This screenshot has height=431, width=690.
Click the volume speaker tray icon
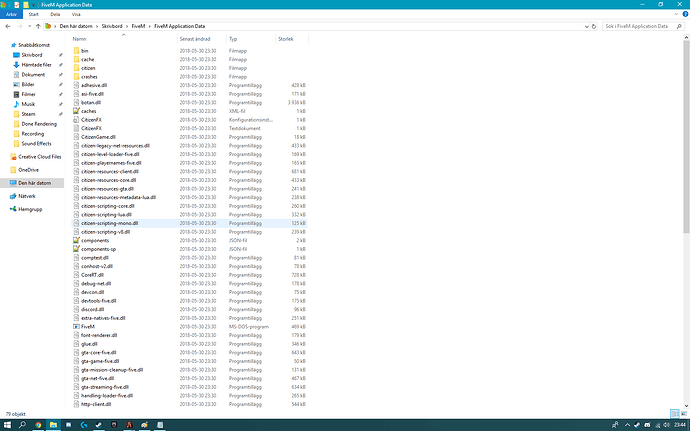coord(667,425)
